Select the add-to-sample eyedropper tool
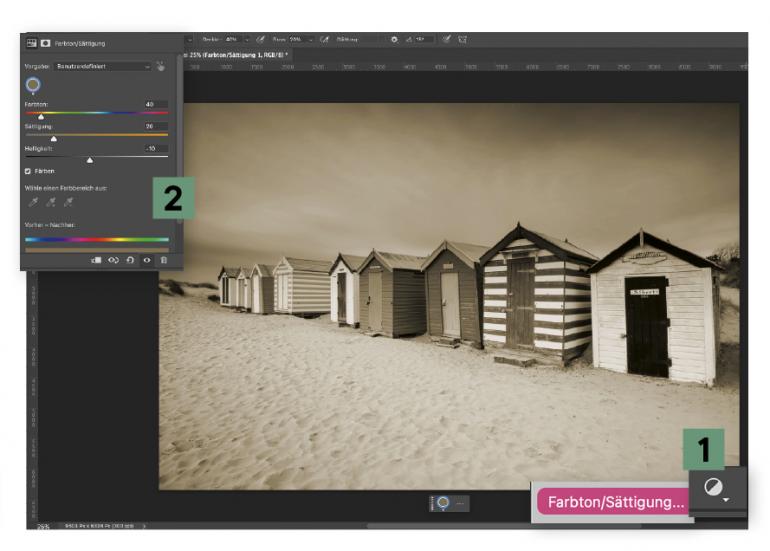The image size is (770, 551). pyautogui.click(x=51, y=202)
